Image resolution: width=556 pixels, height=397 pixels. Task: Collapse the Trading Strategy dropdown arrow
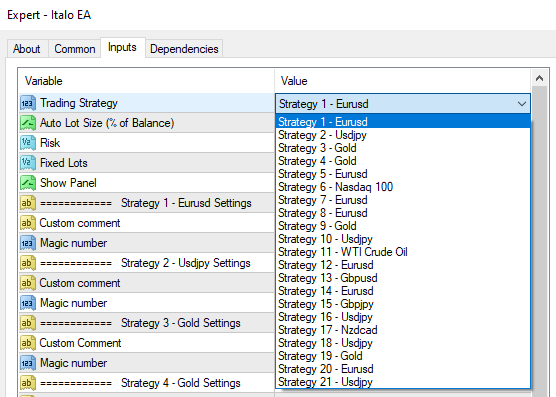pos(522,104)
